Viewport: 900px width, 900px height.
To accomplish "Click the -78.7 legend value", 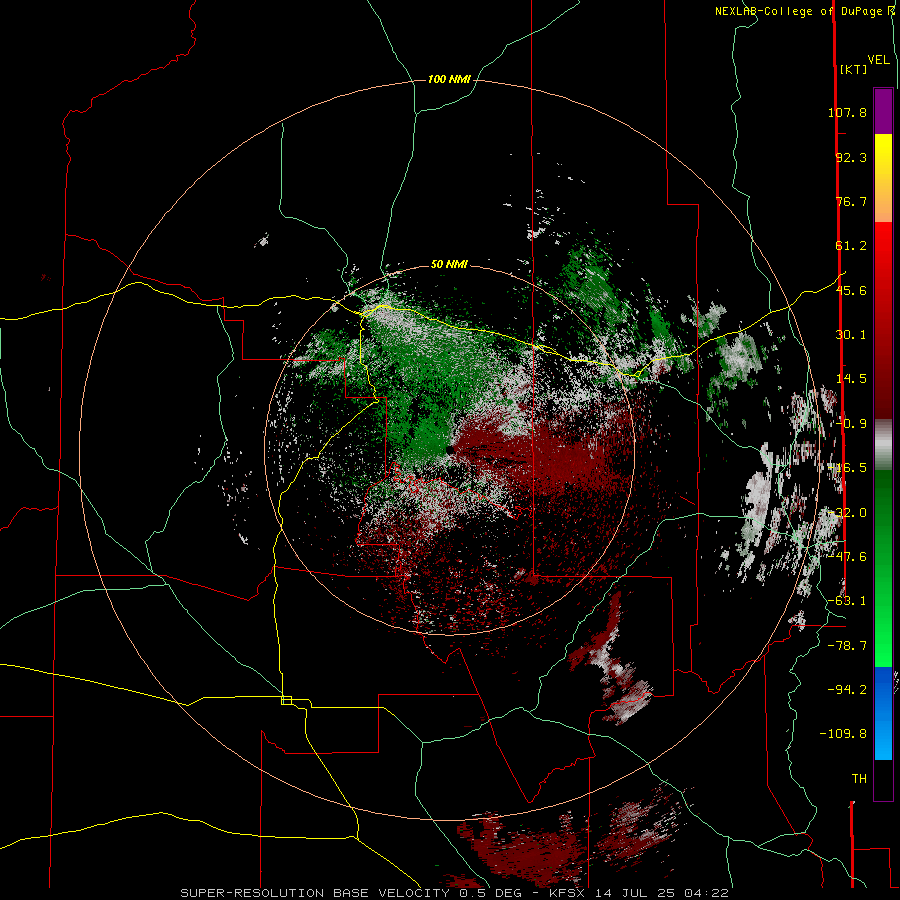I will pos(847,646).
